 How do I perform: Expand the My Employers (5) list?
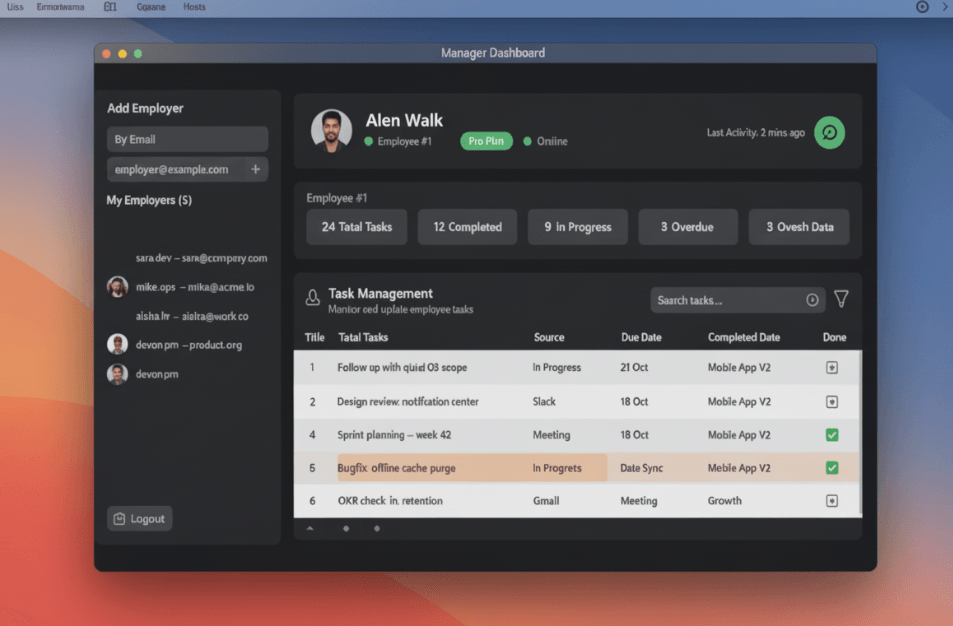click(x=149, y=200)
